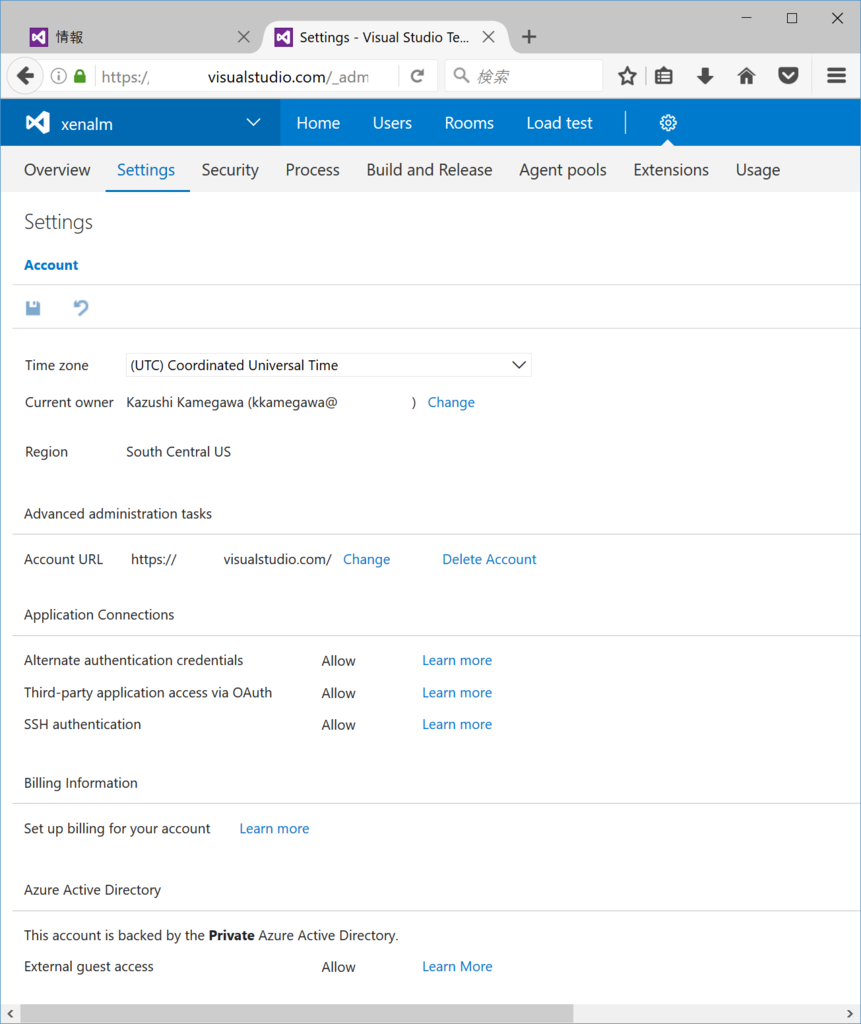Click the search magnifier icon
The height and width of the screenshot is (1024, 861).
coord(461,76)
